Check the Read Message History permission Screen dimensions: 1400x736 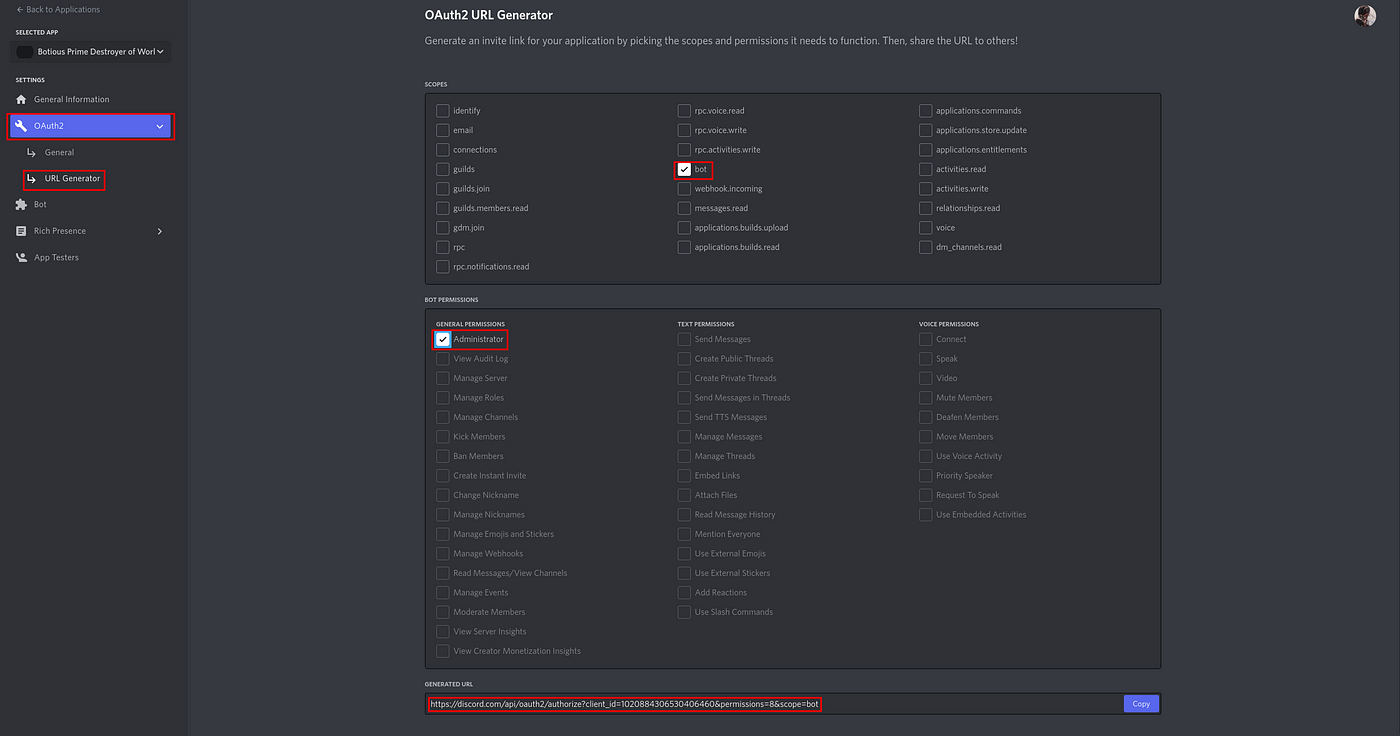[684, 515]
